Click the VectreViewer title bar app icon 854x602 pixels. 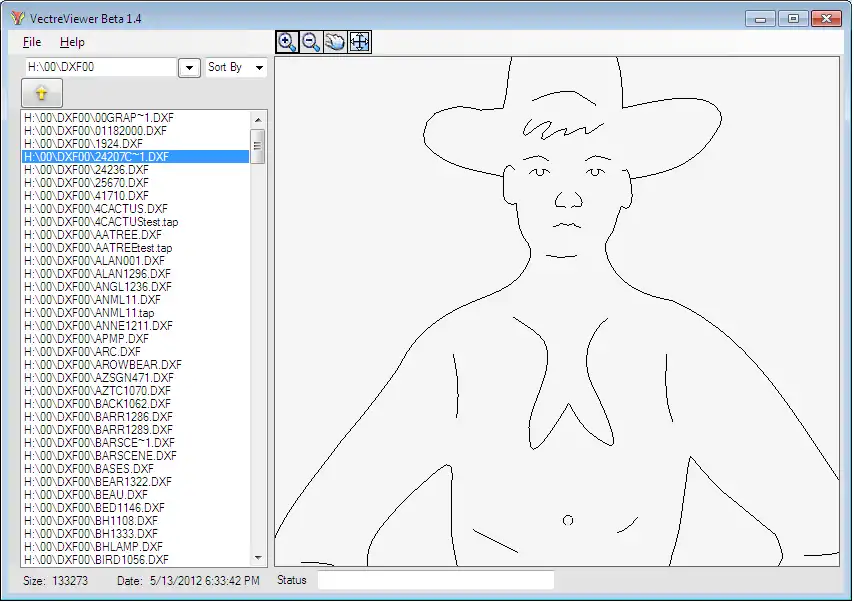pos(17,18)
